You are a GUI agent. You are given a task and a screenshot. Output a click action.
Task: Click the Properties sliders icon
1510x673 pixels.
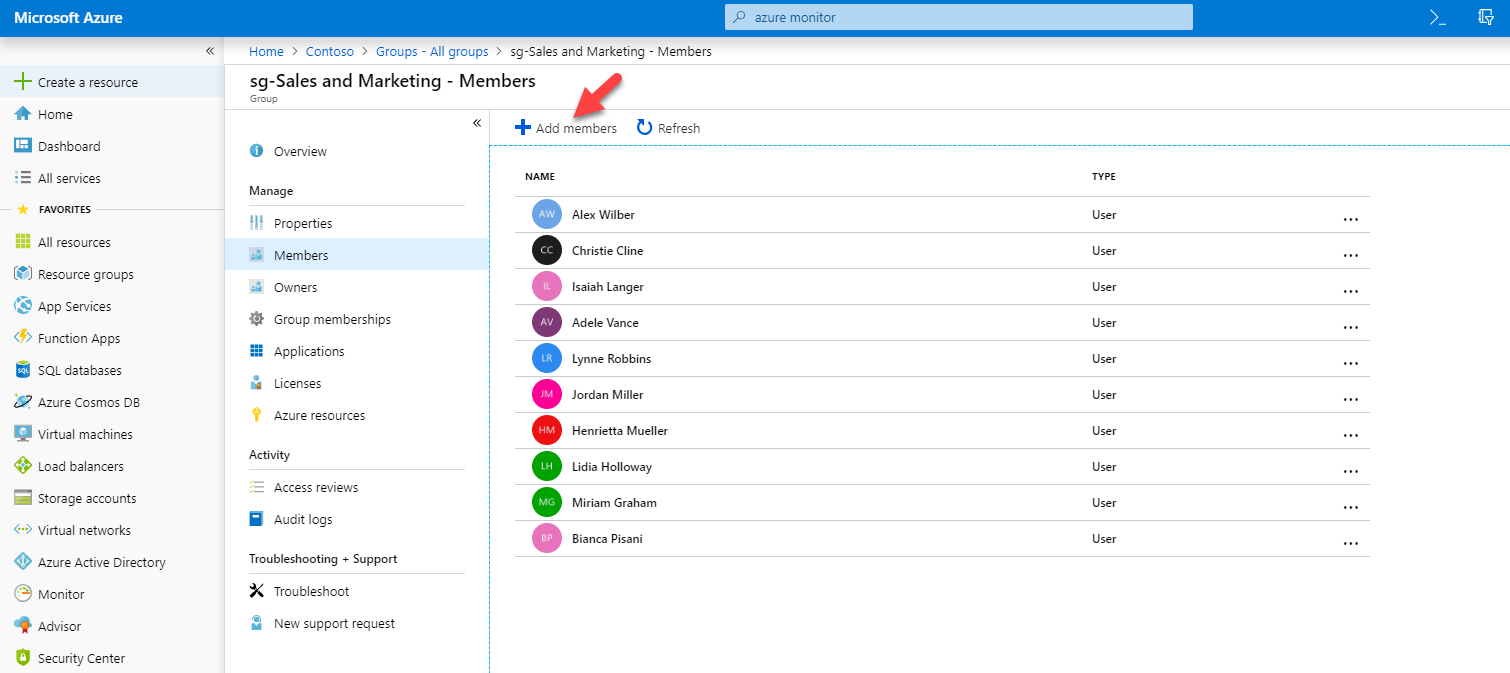coord(256,223)
